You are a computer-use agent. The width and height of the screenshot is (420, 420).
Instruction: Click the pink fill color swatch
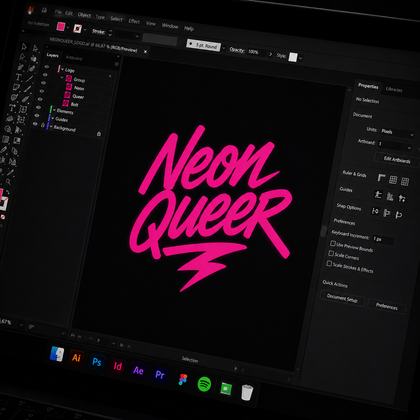click(x=61, y=26)
